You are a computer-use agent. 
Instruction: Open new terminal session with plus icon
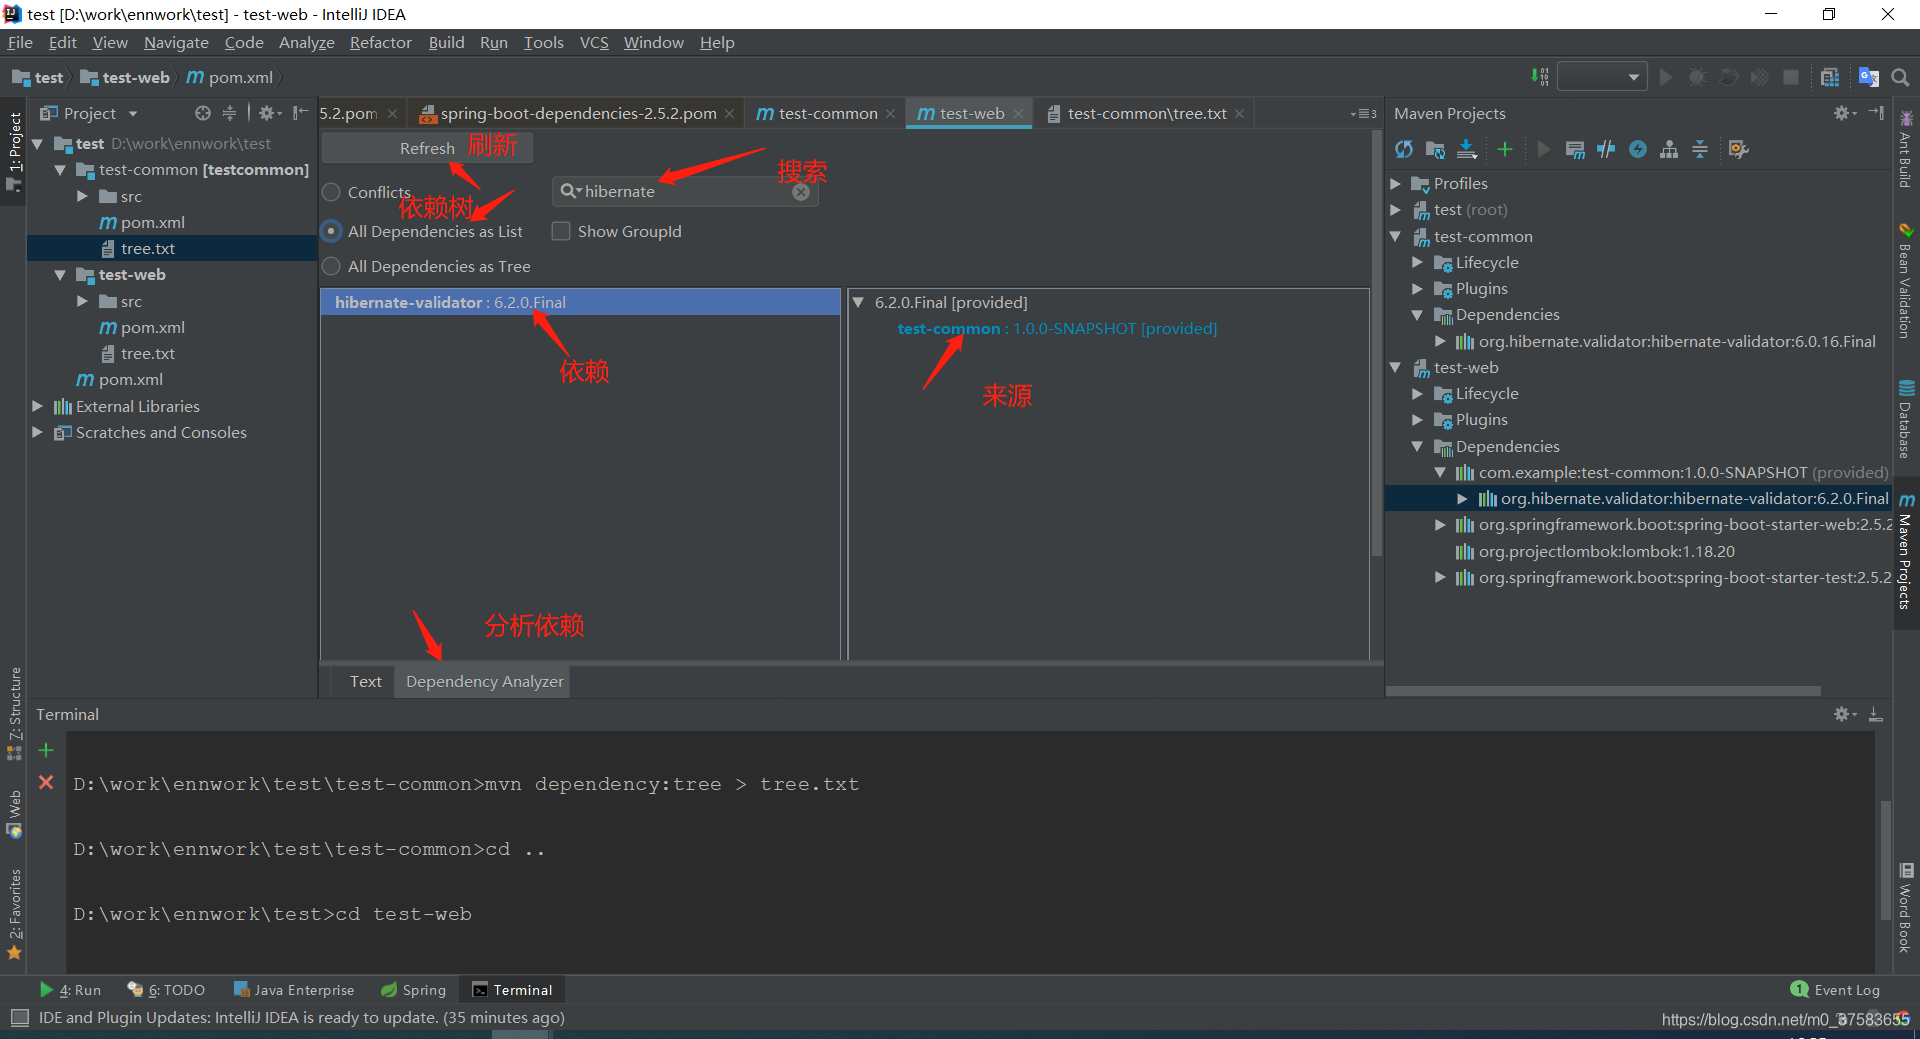45,750
